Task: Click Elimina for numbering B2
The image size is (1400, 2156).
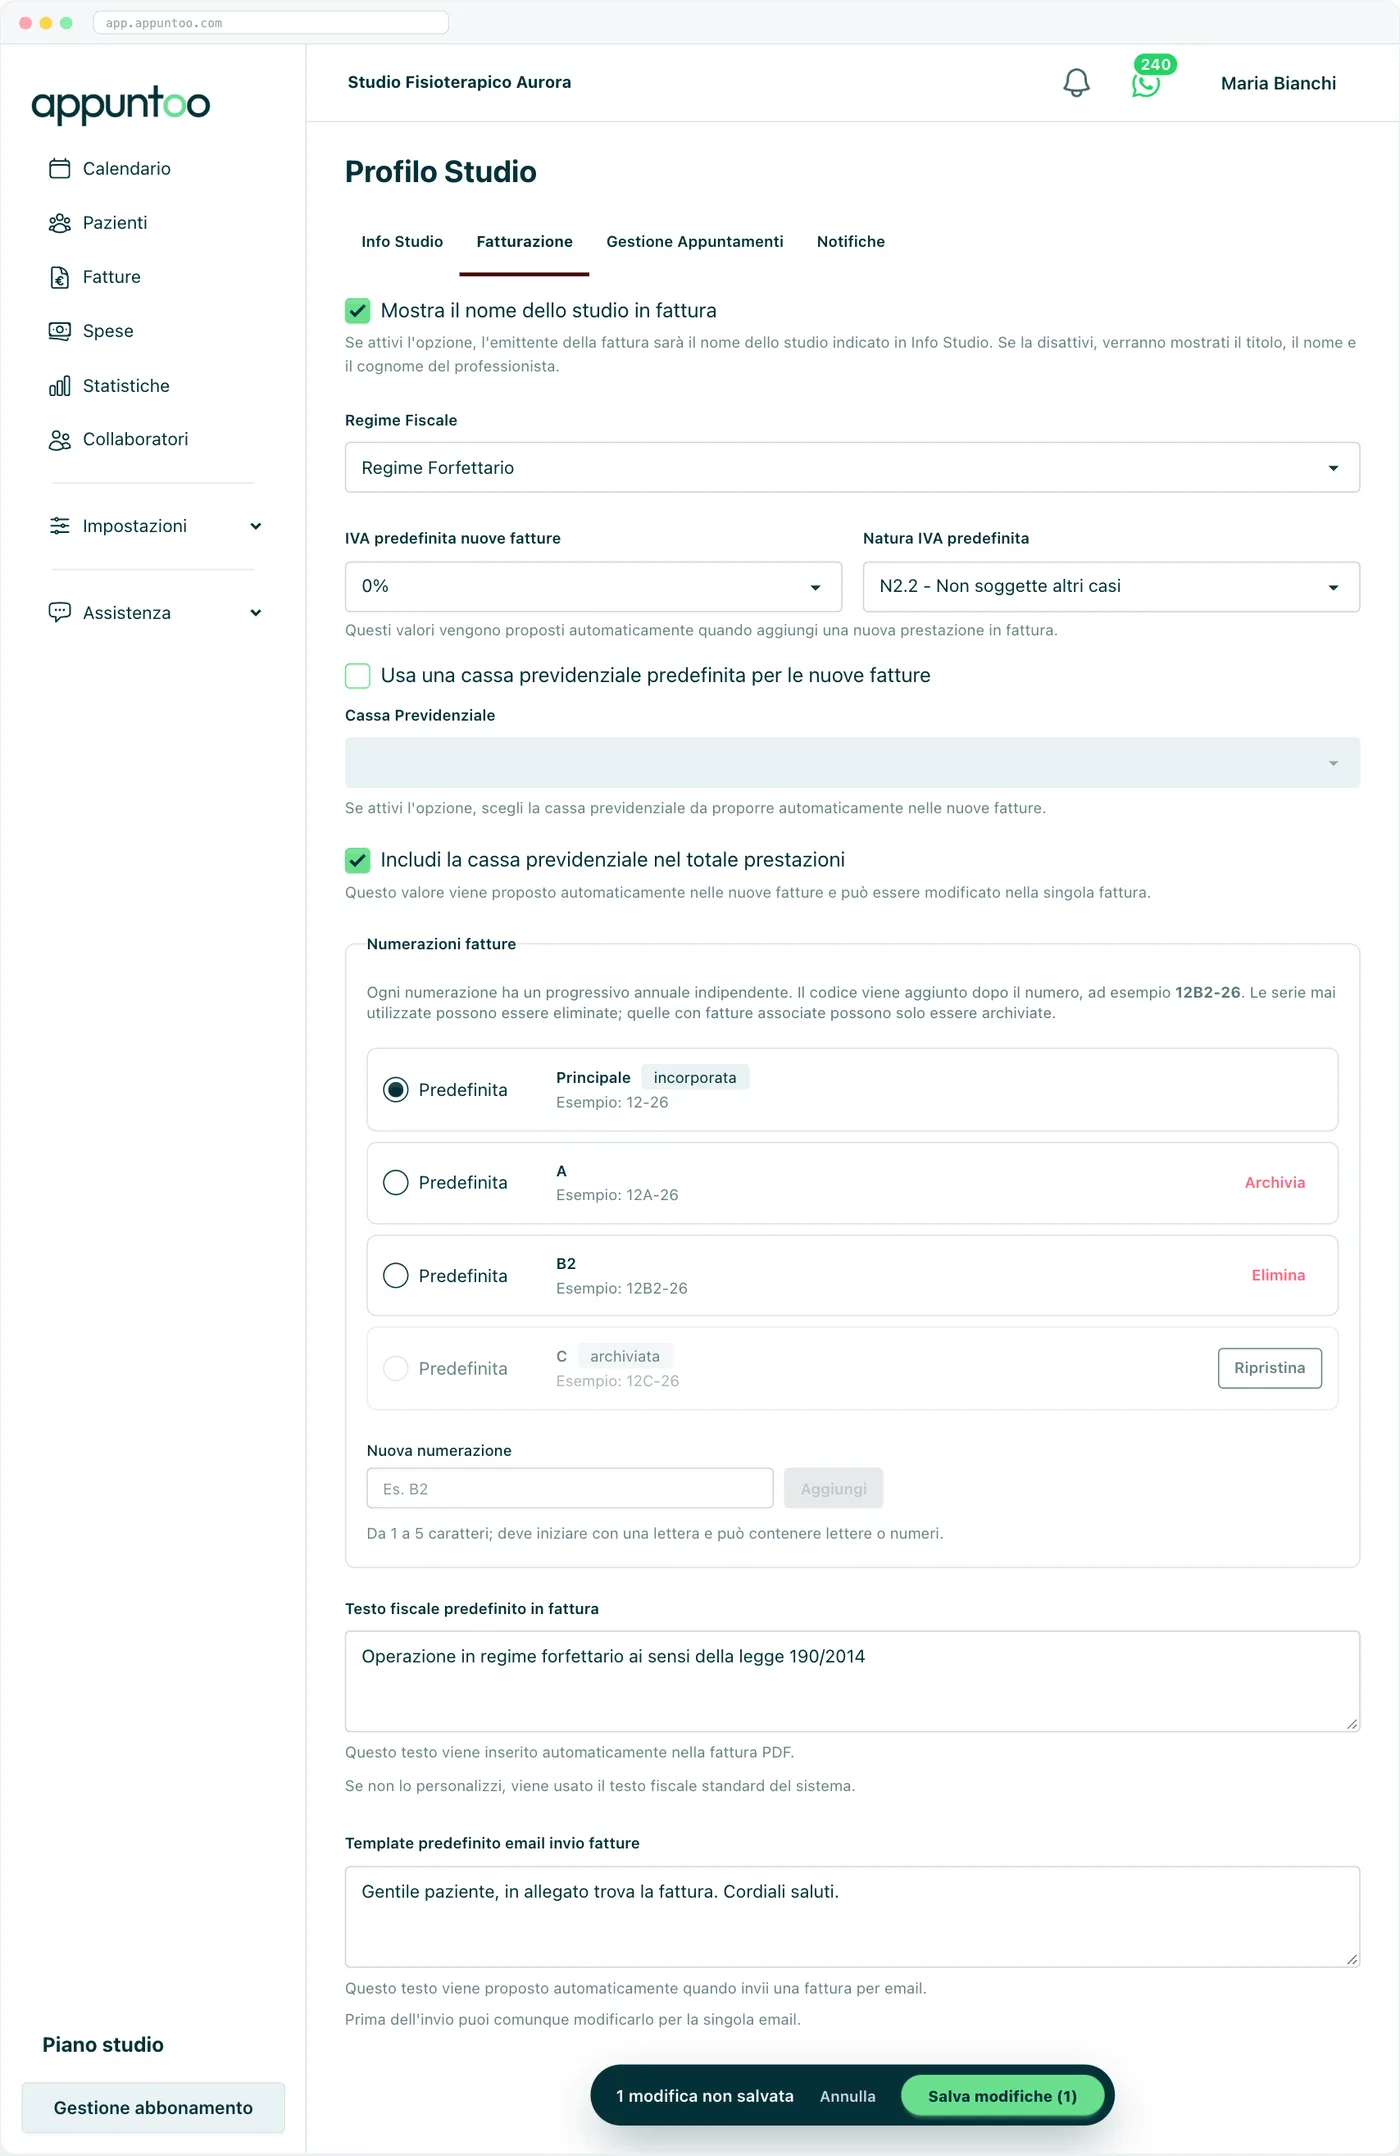Action: (1278, 1276)
